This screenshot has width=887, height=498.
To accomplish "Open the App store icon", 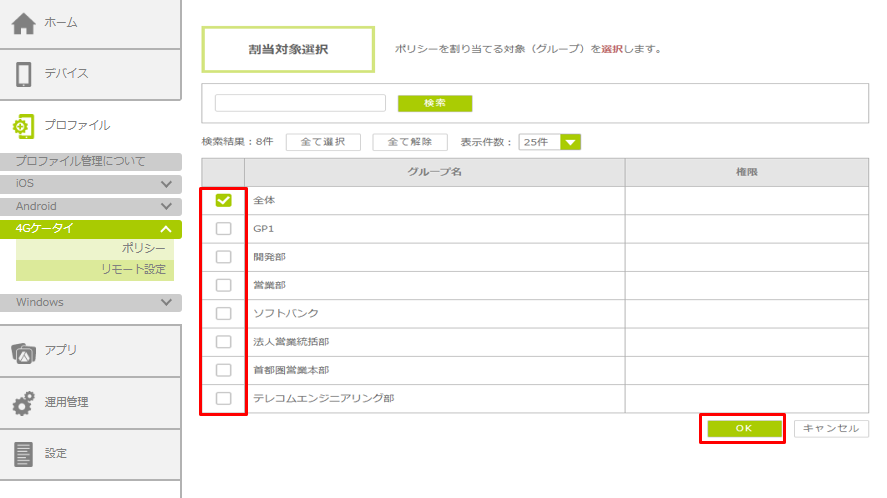I will tap(24, 351).
